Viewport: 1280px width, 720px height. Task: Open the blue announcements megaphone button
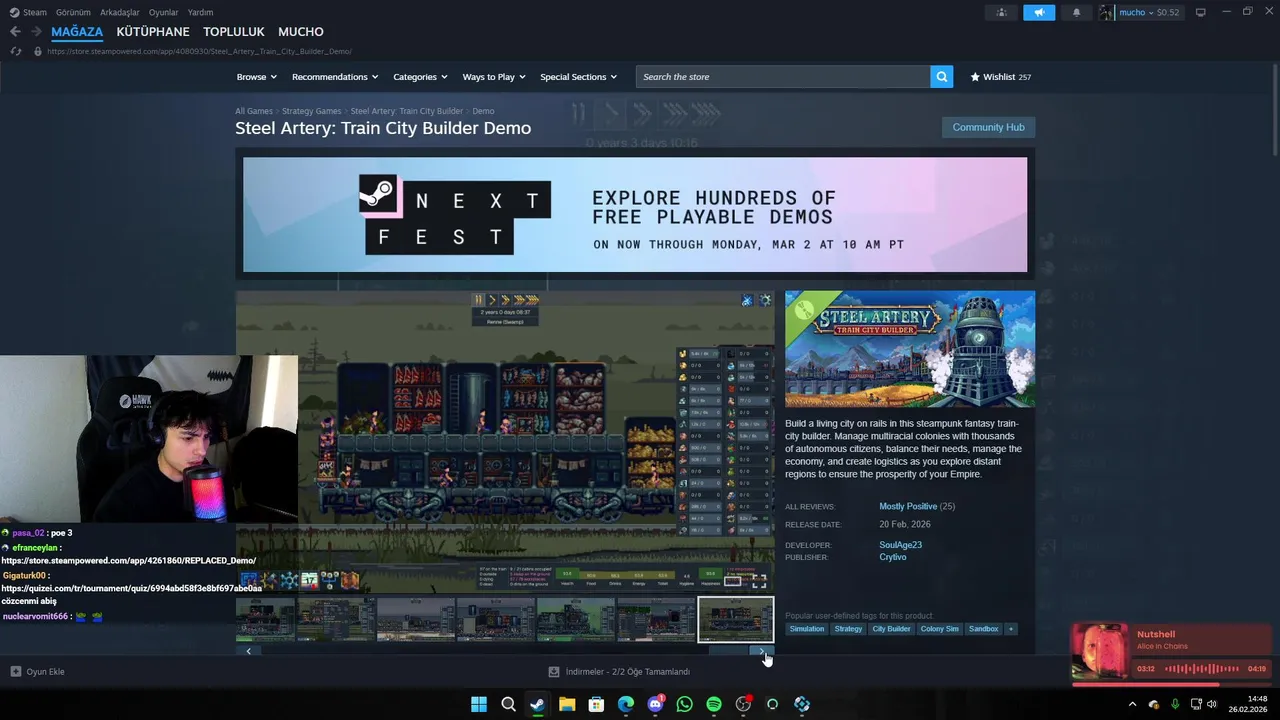pyautogui.click(x=1039, y=12)
